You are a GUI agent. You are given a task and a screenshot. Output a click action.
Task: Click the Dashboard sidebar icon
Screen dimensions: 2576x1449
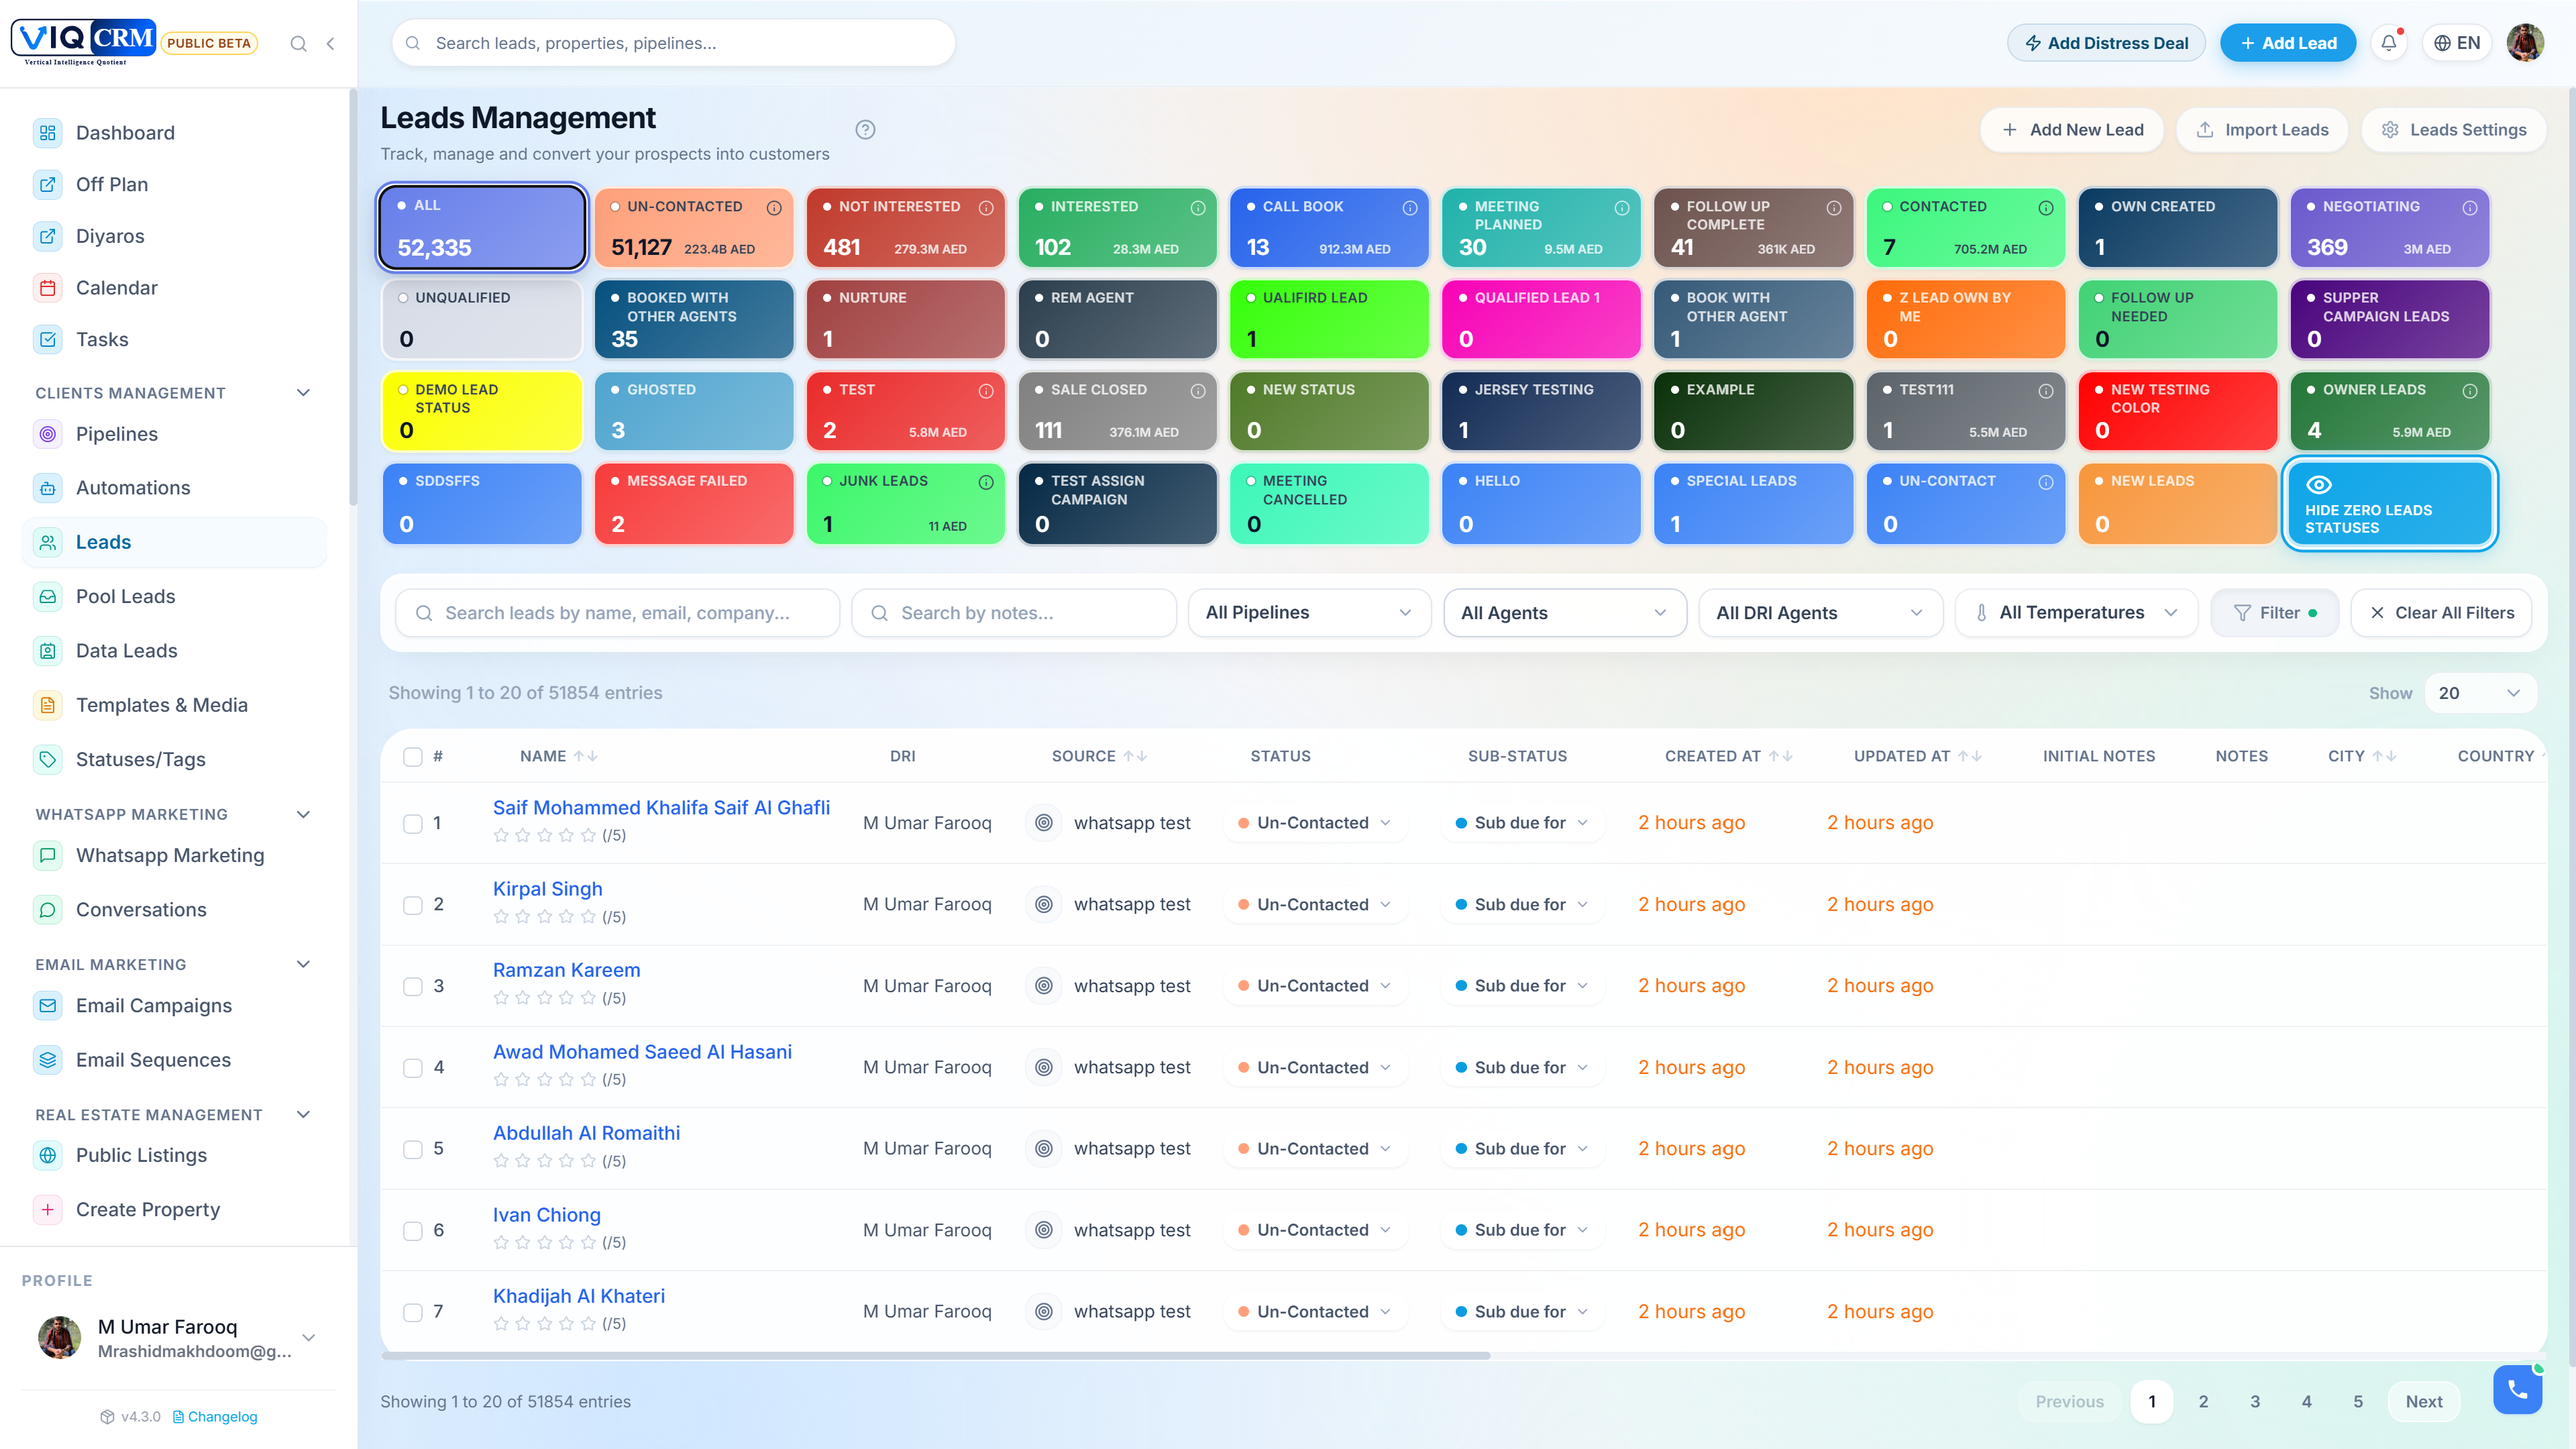pos(48,133)
